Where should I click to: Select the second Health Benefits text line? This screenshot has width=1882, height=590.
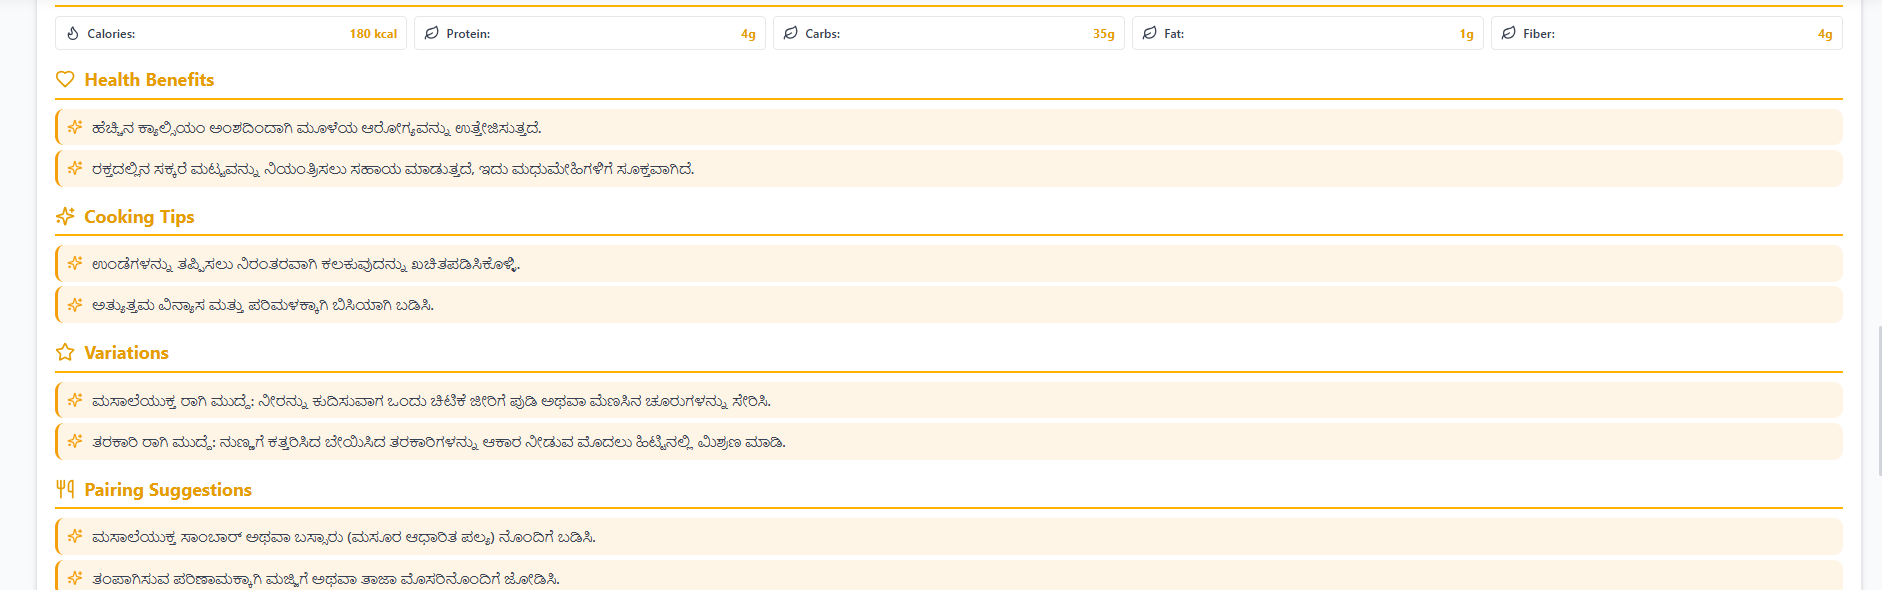coord(393,169)
